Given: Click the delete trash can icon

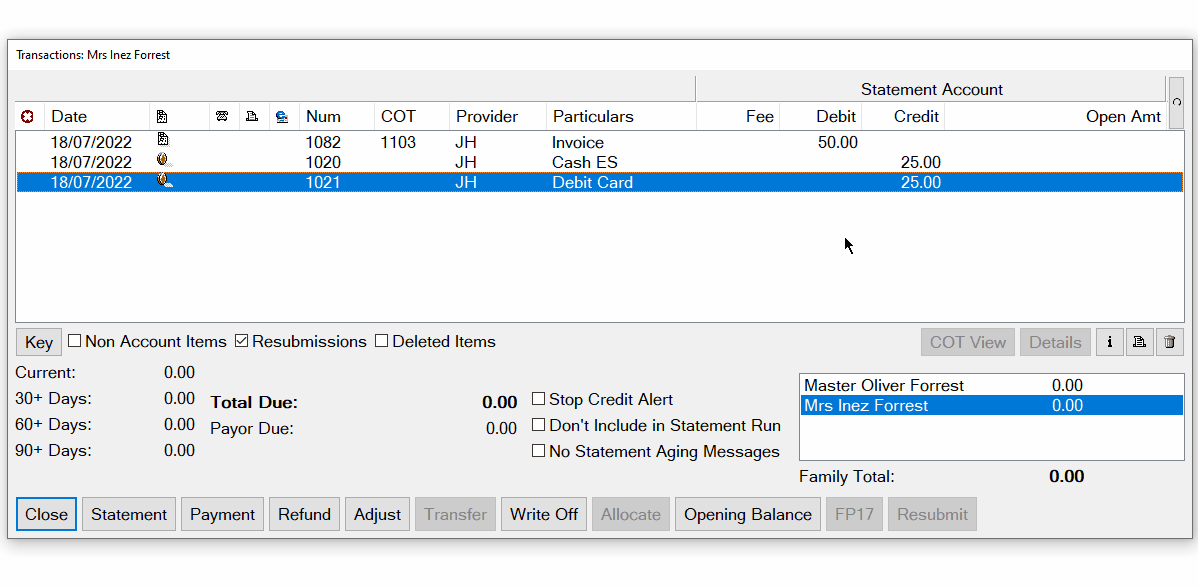Looking at the screenshot, I should click(1169, 342).
